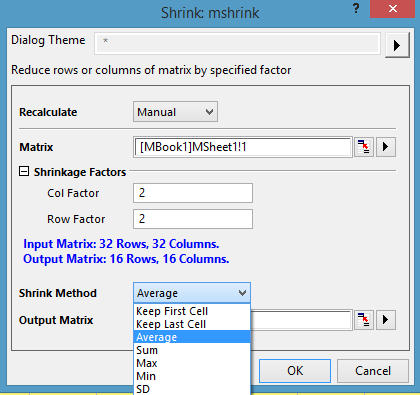The image size is (420, 395).
Task: Click the OK button
Action: click(x=295, y=371)
